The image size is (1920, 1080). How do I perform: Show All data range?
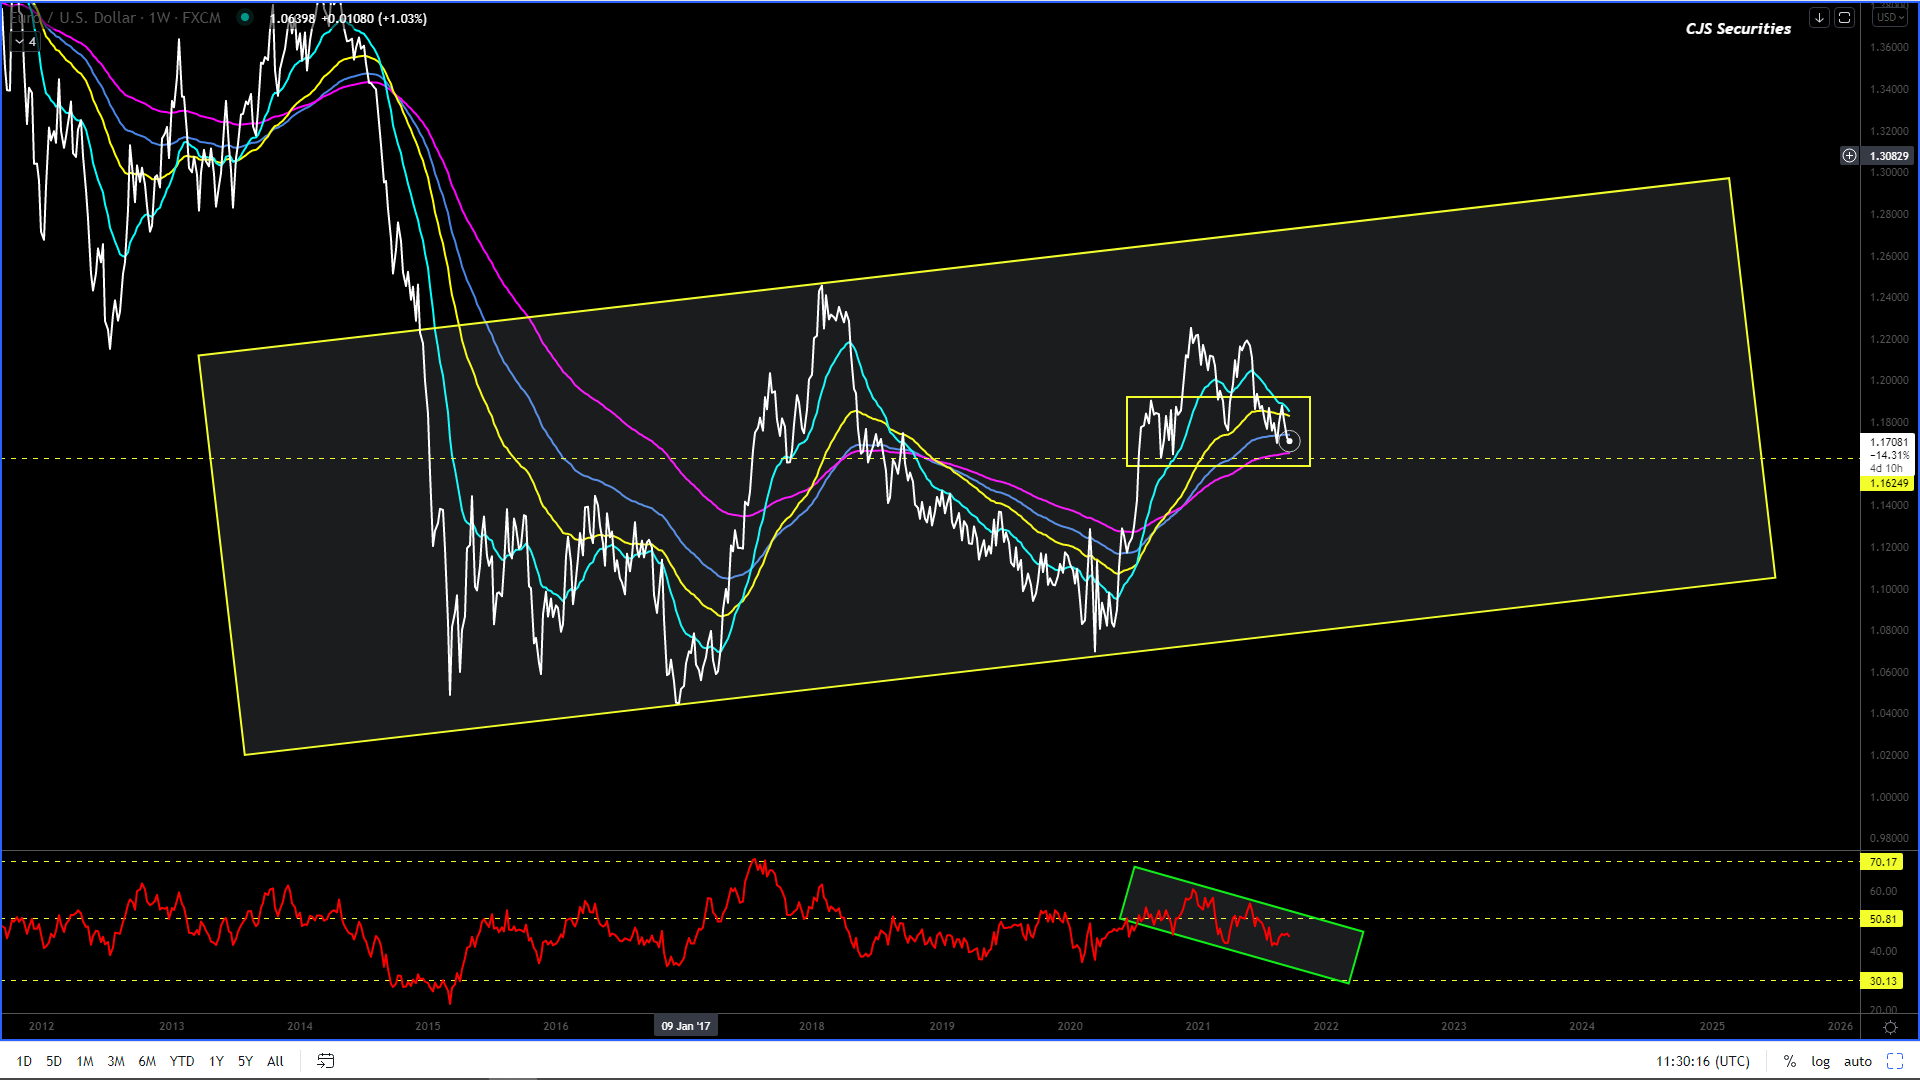pyautogui.click(x=275, y=1061)
